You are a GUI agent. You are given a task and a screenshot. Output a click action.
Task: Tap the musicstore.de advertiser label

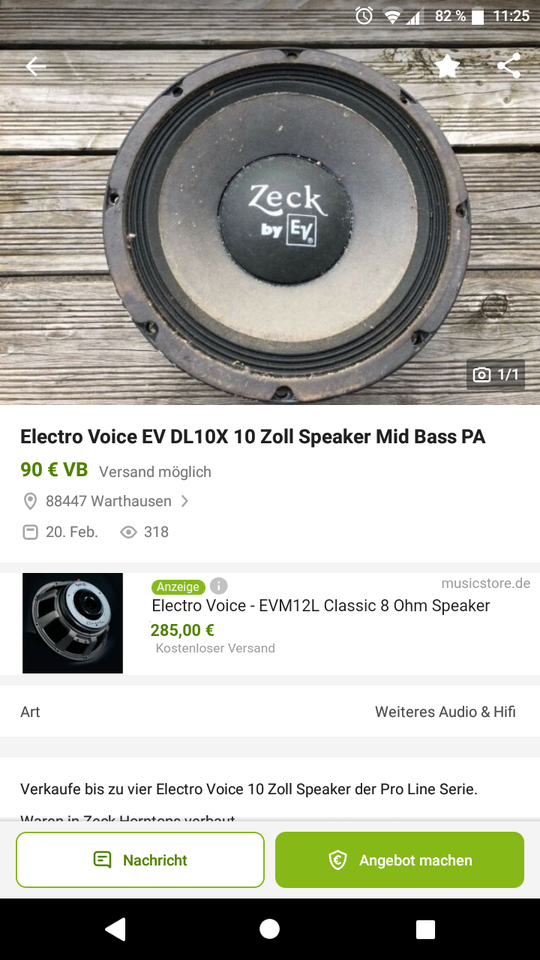(486, 583)
